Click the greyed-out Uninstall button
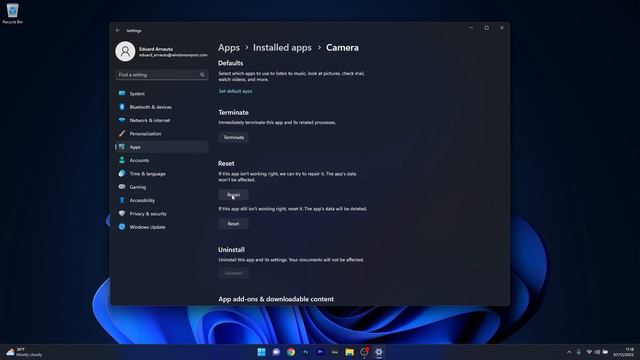Screen dimensions: 640x360 click(x=233, y=273)
